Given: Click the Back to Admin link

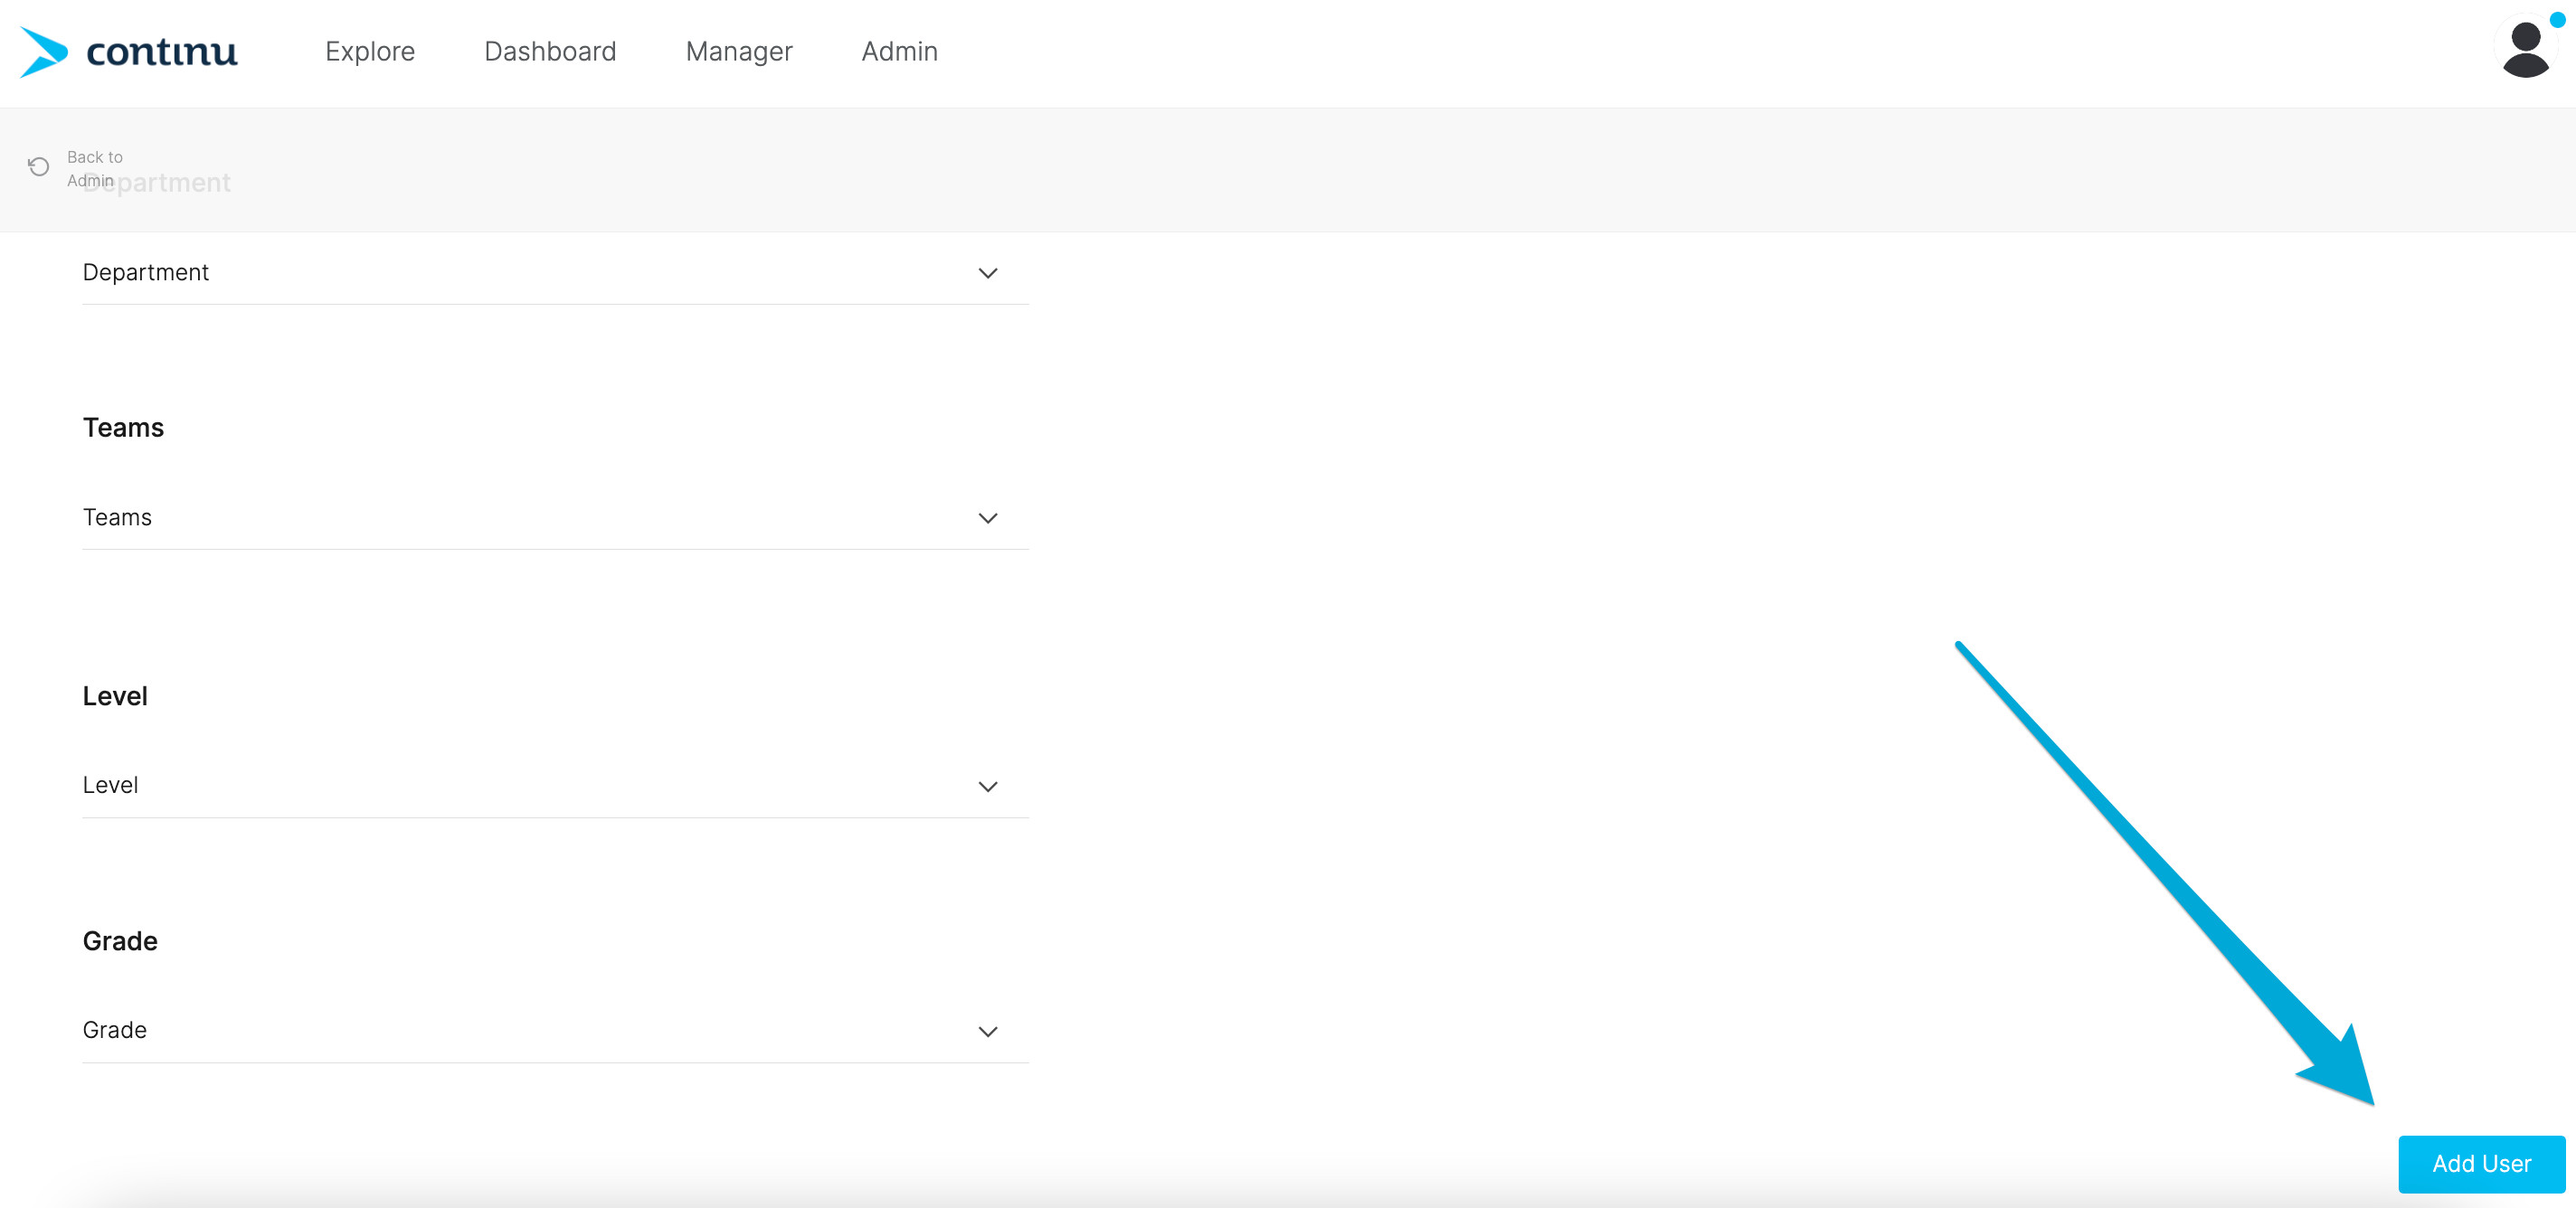Looking at the screenshot, I should click(95, 169).
